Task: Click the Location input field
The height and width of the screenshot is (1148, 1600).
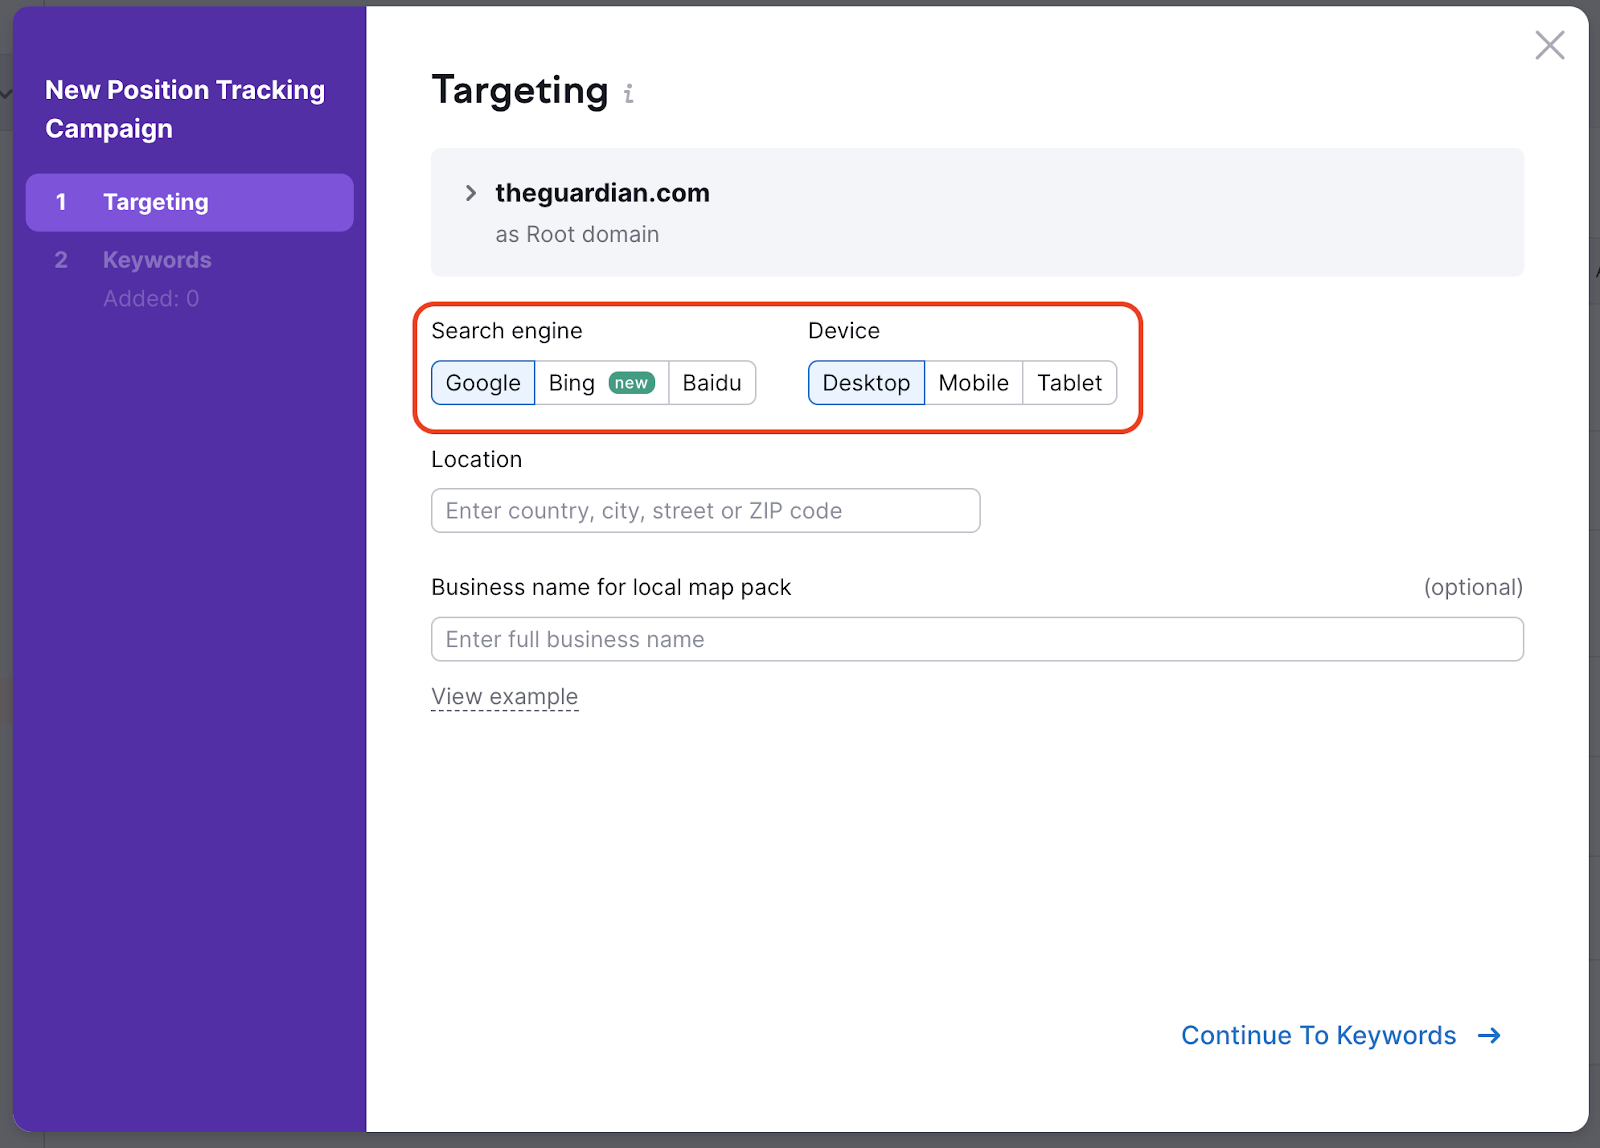Action: coord(704,510)
